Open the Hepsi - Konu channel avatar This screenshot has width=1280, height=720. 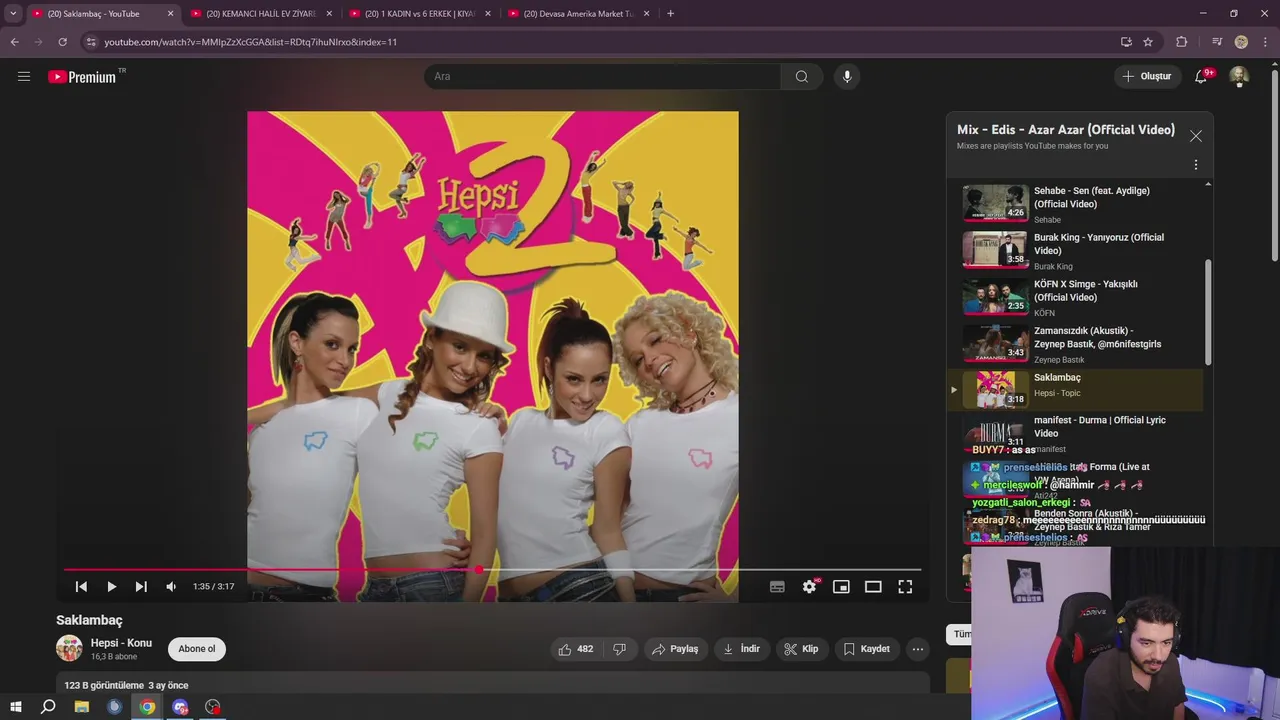69,648
